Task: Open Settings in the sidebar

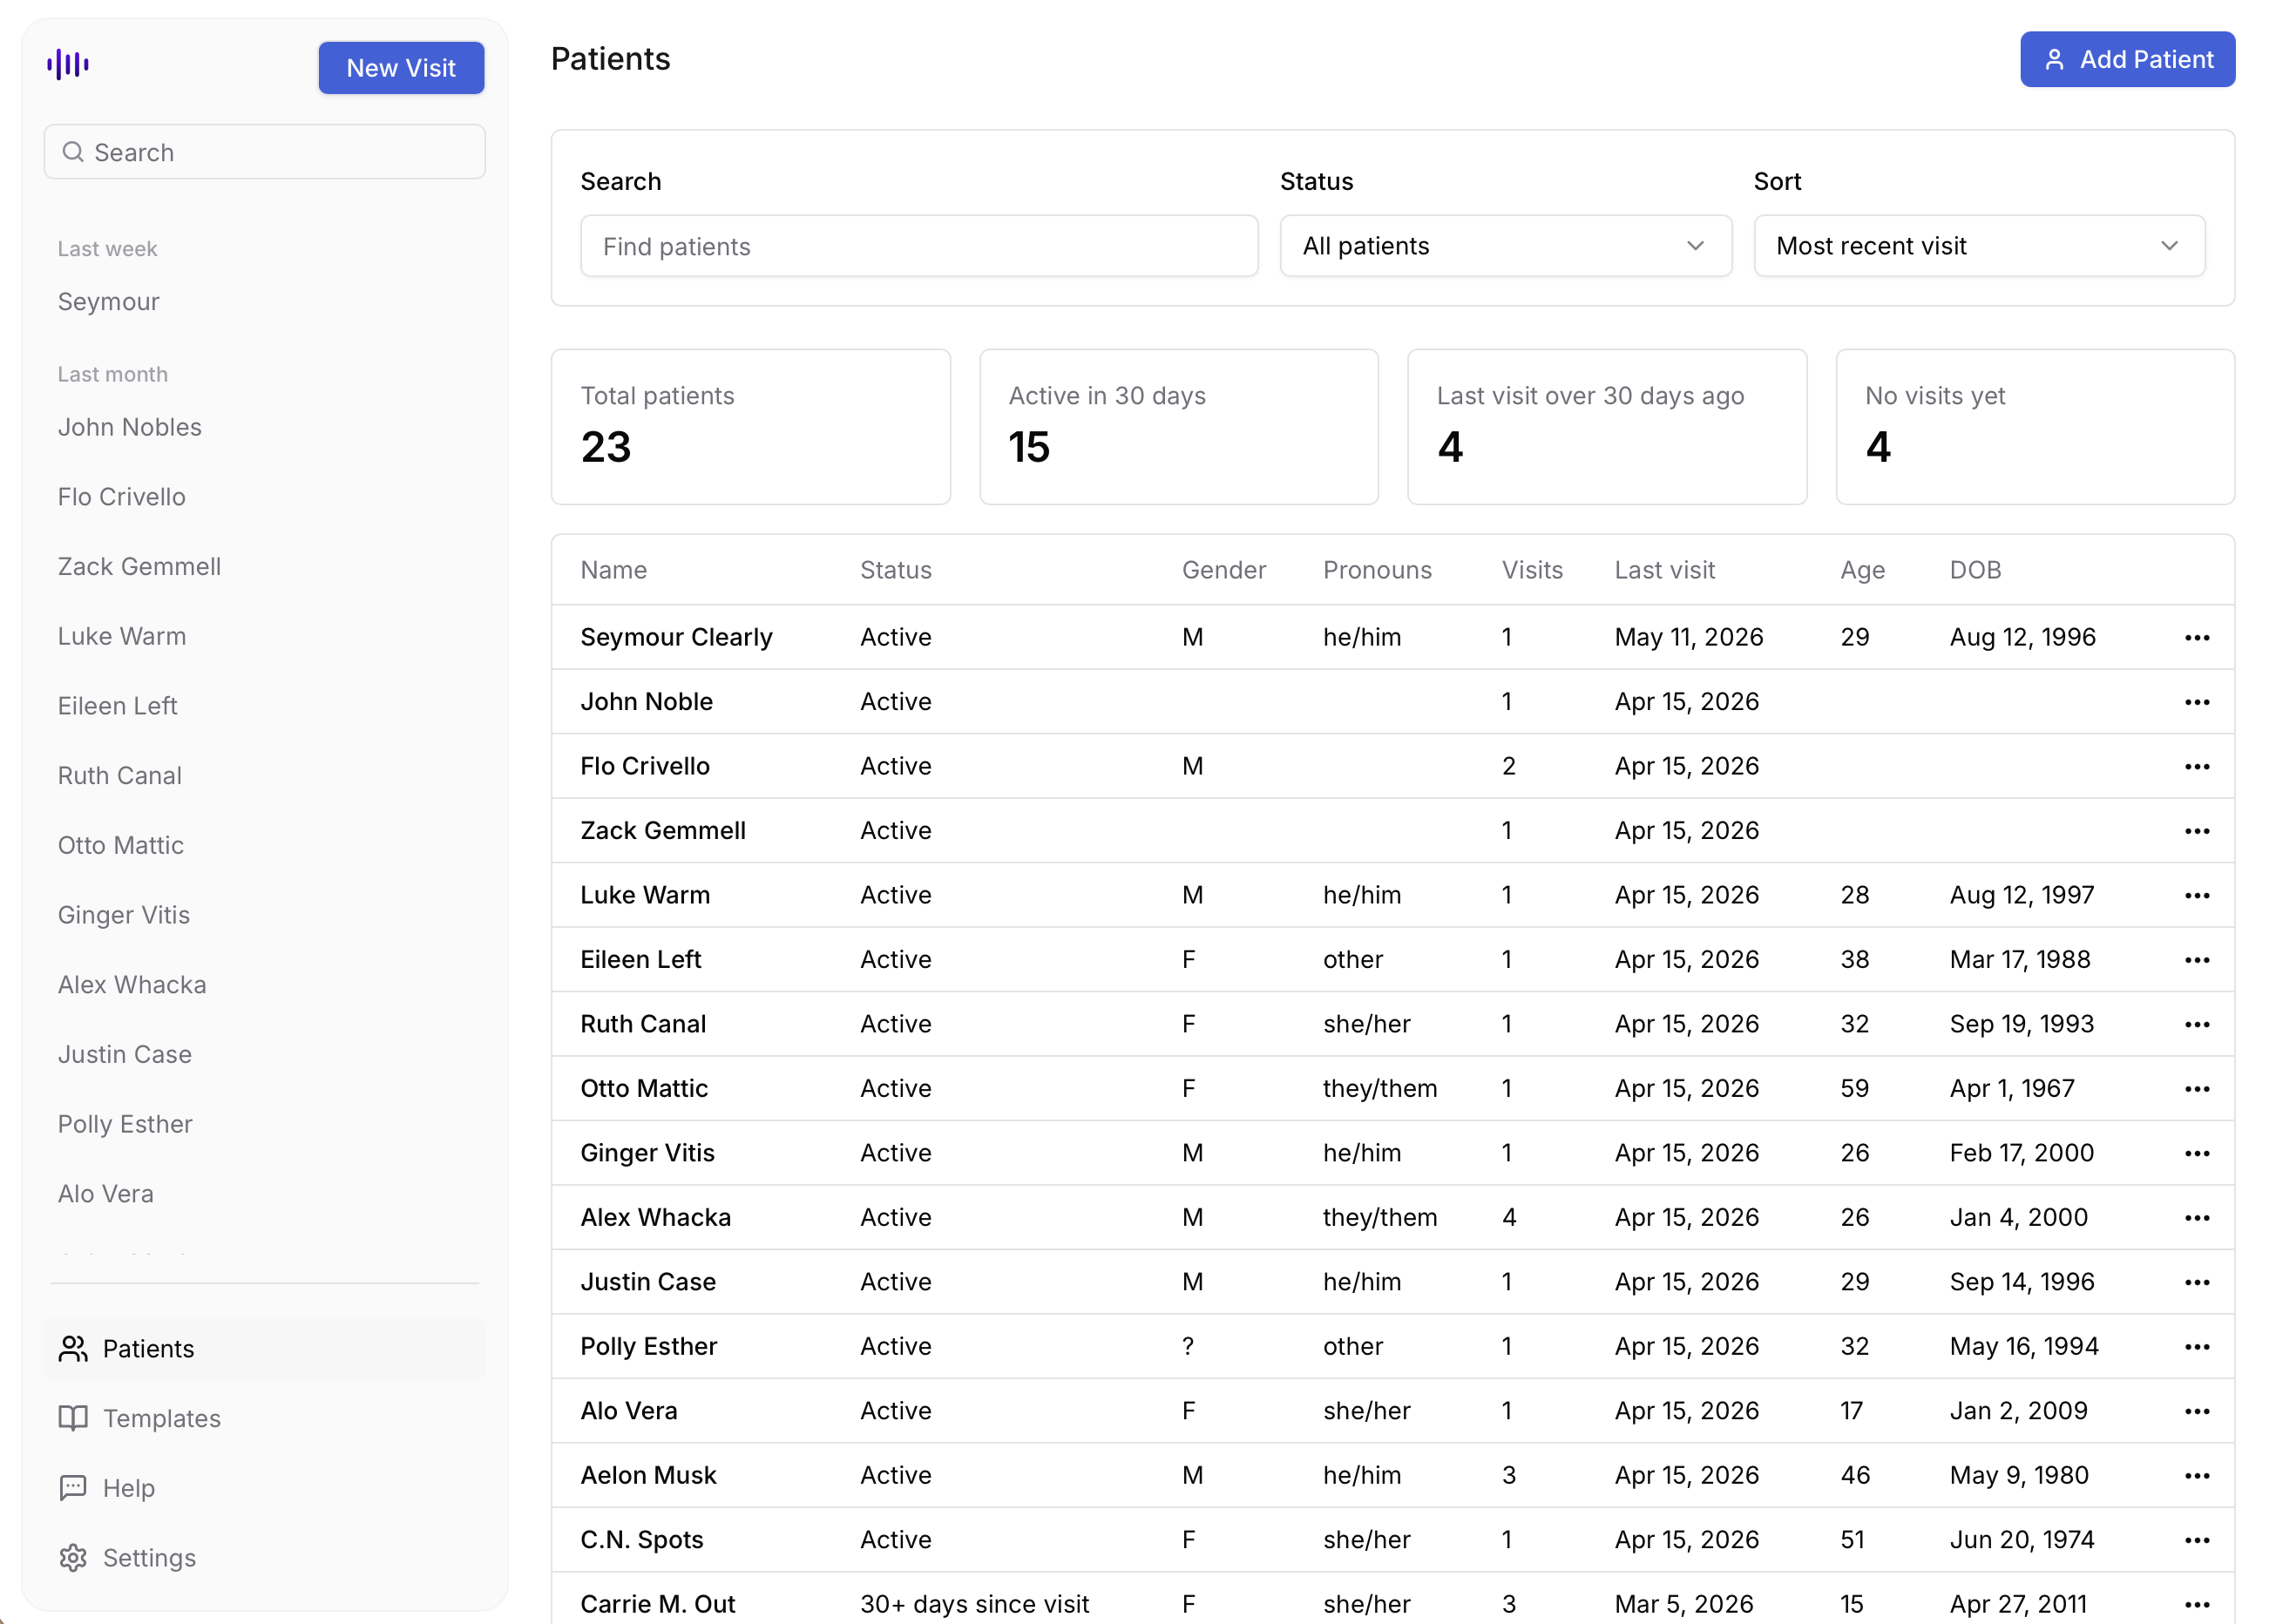Action: point(265,1558)
